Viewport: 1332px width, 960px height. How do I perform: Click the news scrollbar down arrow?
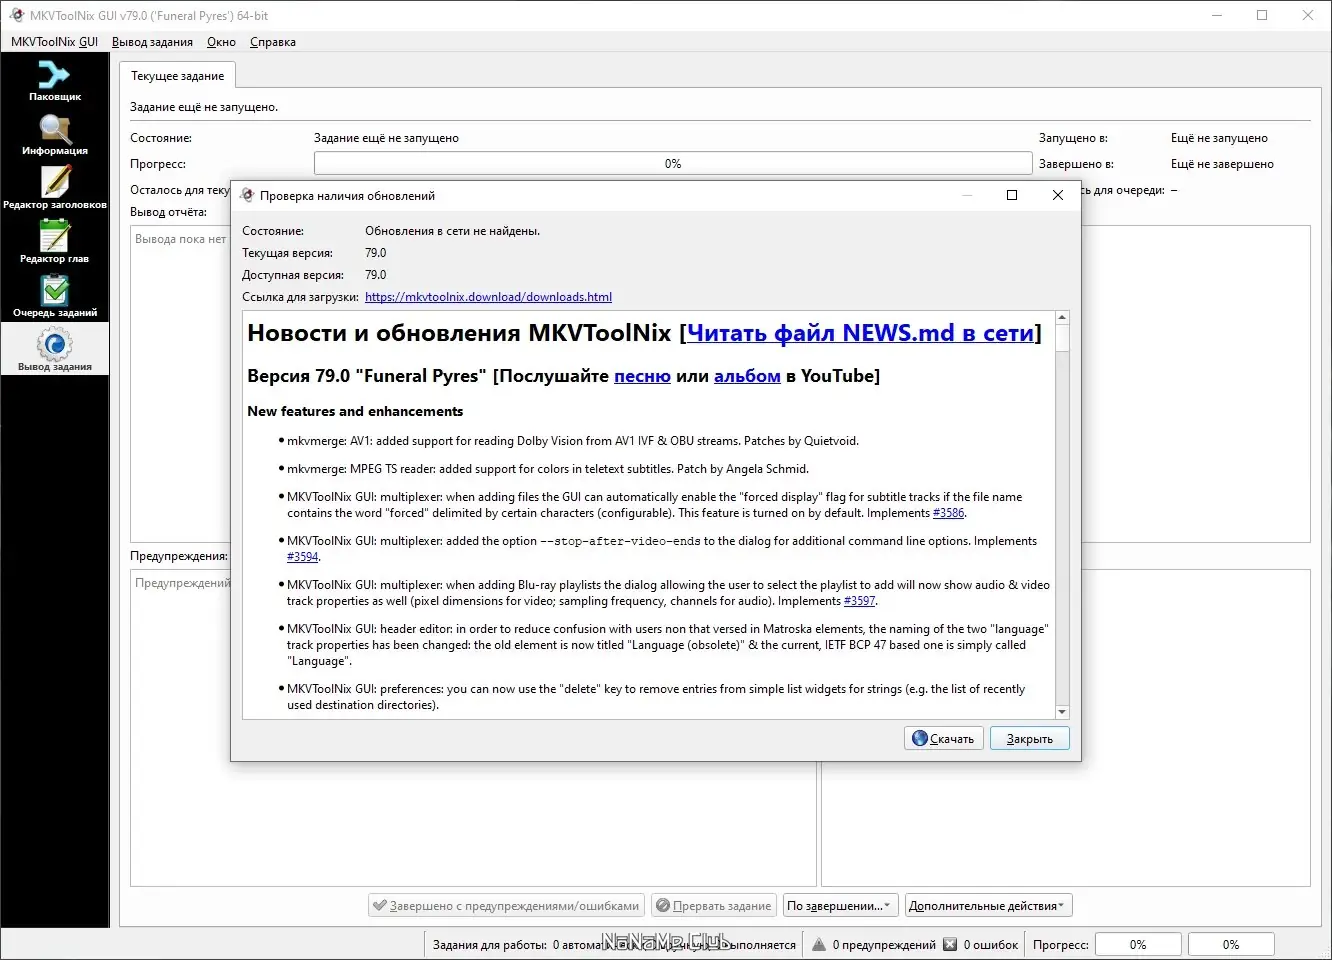(1062, 712)
